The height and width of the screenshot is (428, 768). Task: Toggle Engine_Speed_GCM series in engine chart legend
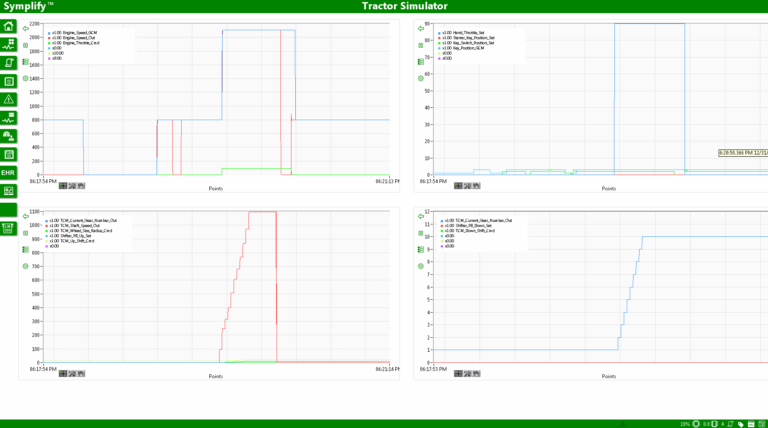pos(72,33)
